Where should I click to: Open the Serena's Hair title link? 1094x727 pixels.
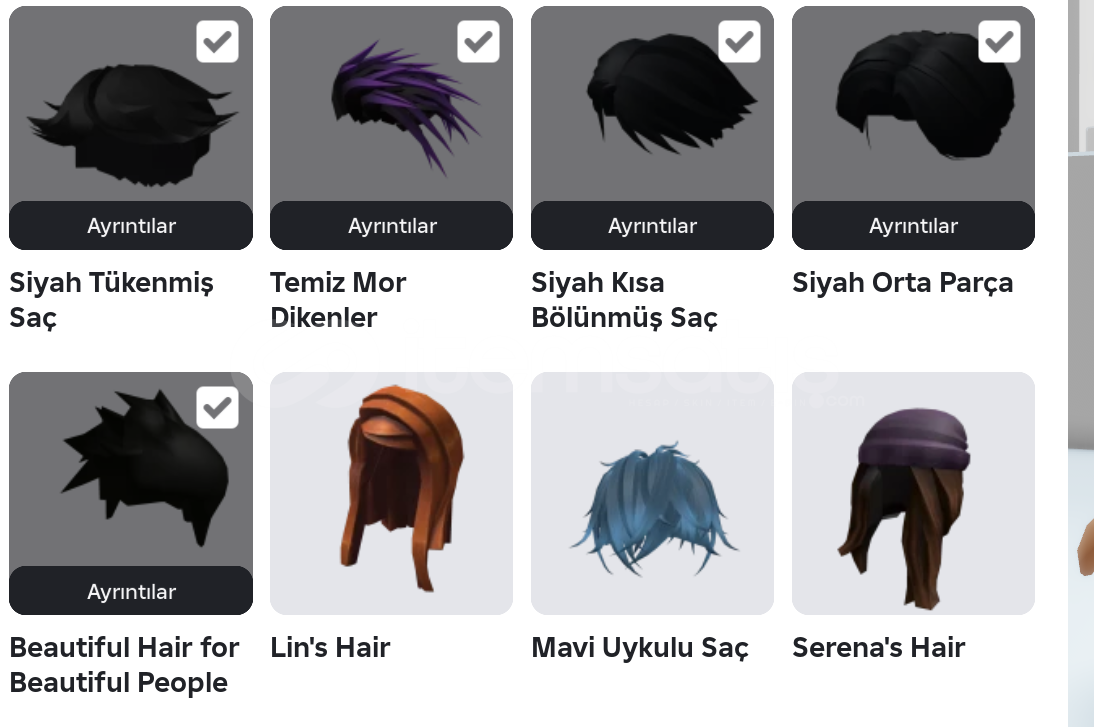[x=878, y=647]
